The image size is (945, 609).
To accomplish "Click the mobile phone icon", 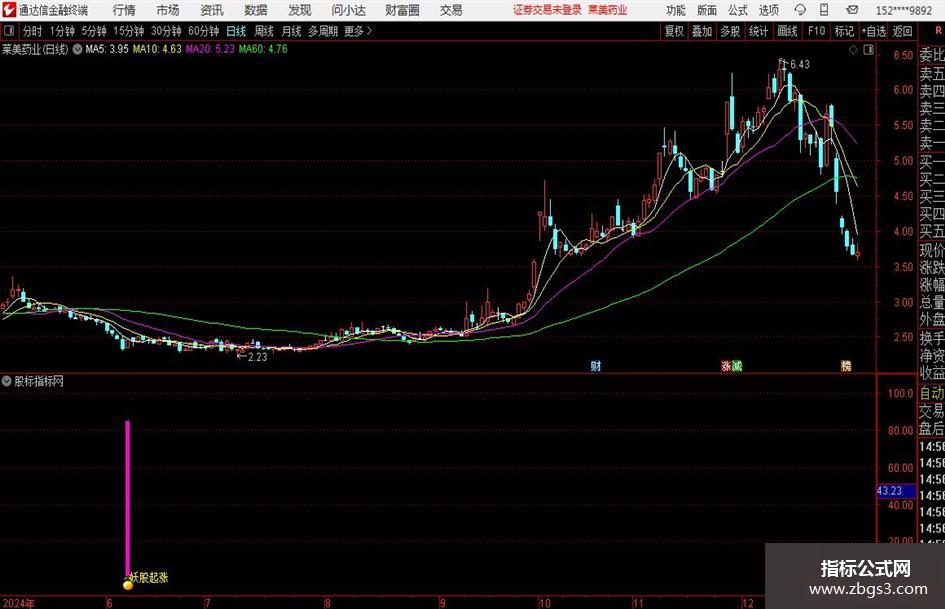I will [x=824, y=10].
